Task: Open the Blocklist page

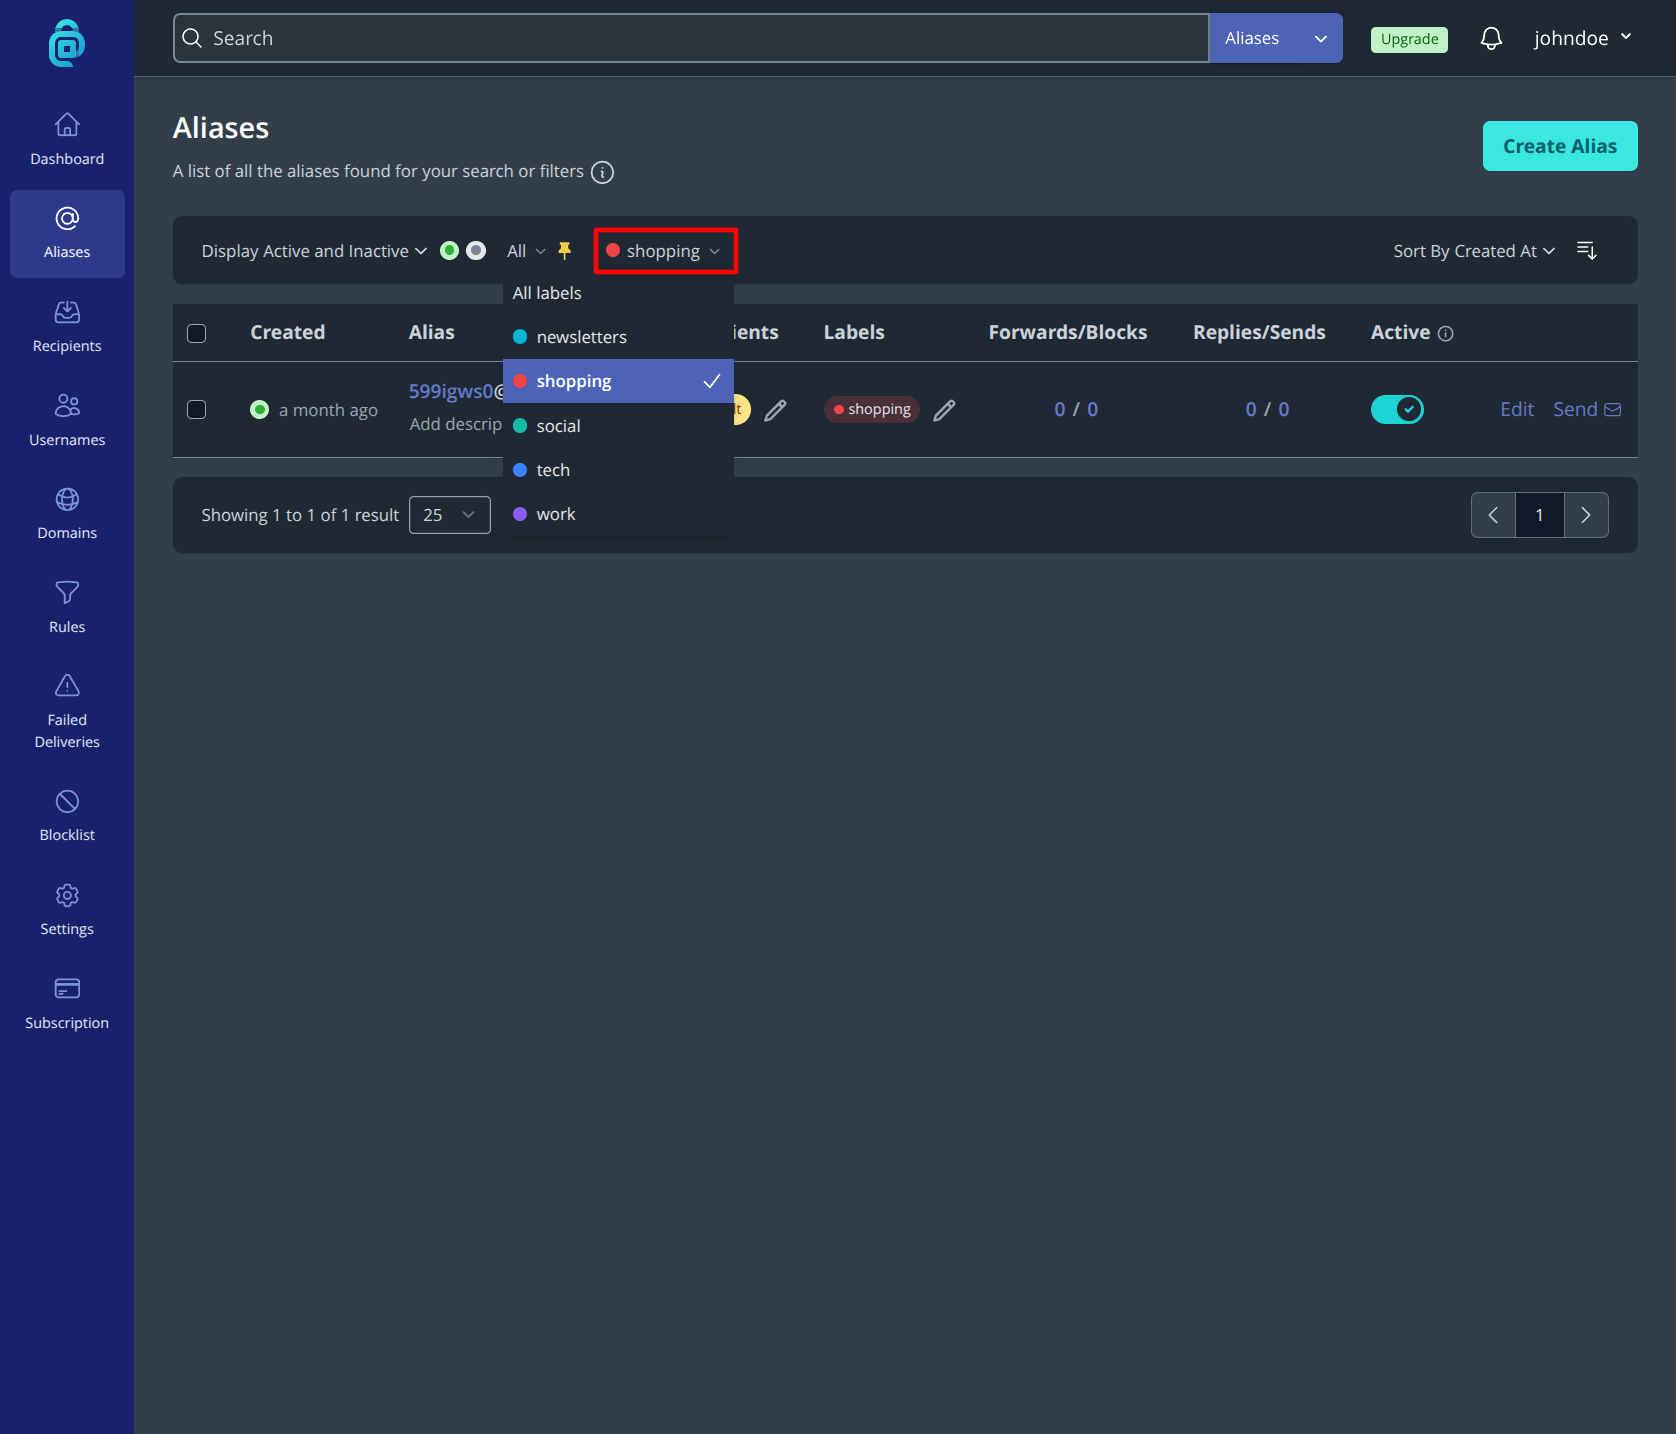Action: pyautogui.click(x=67, y=816)
